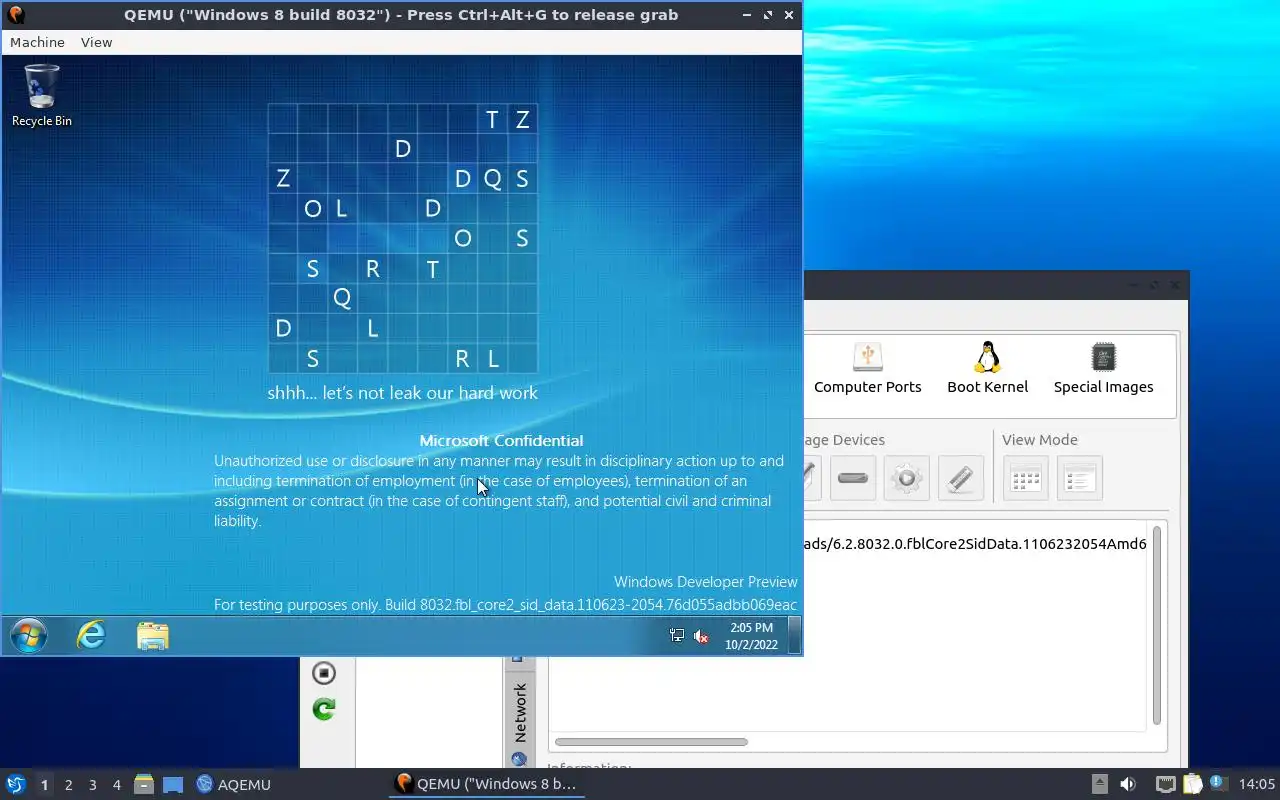The image size is (1280, 800).
Task: Click the stop VM button in AQEMU
Action: pos(324,673)
